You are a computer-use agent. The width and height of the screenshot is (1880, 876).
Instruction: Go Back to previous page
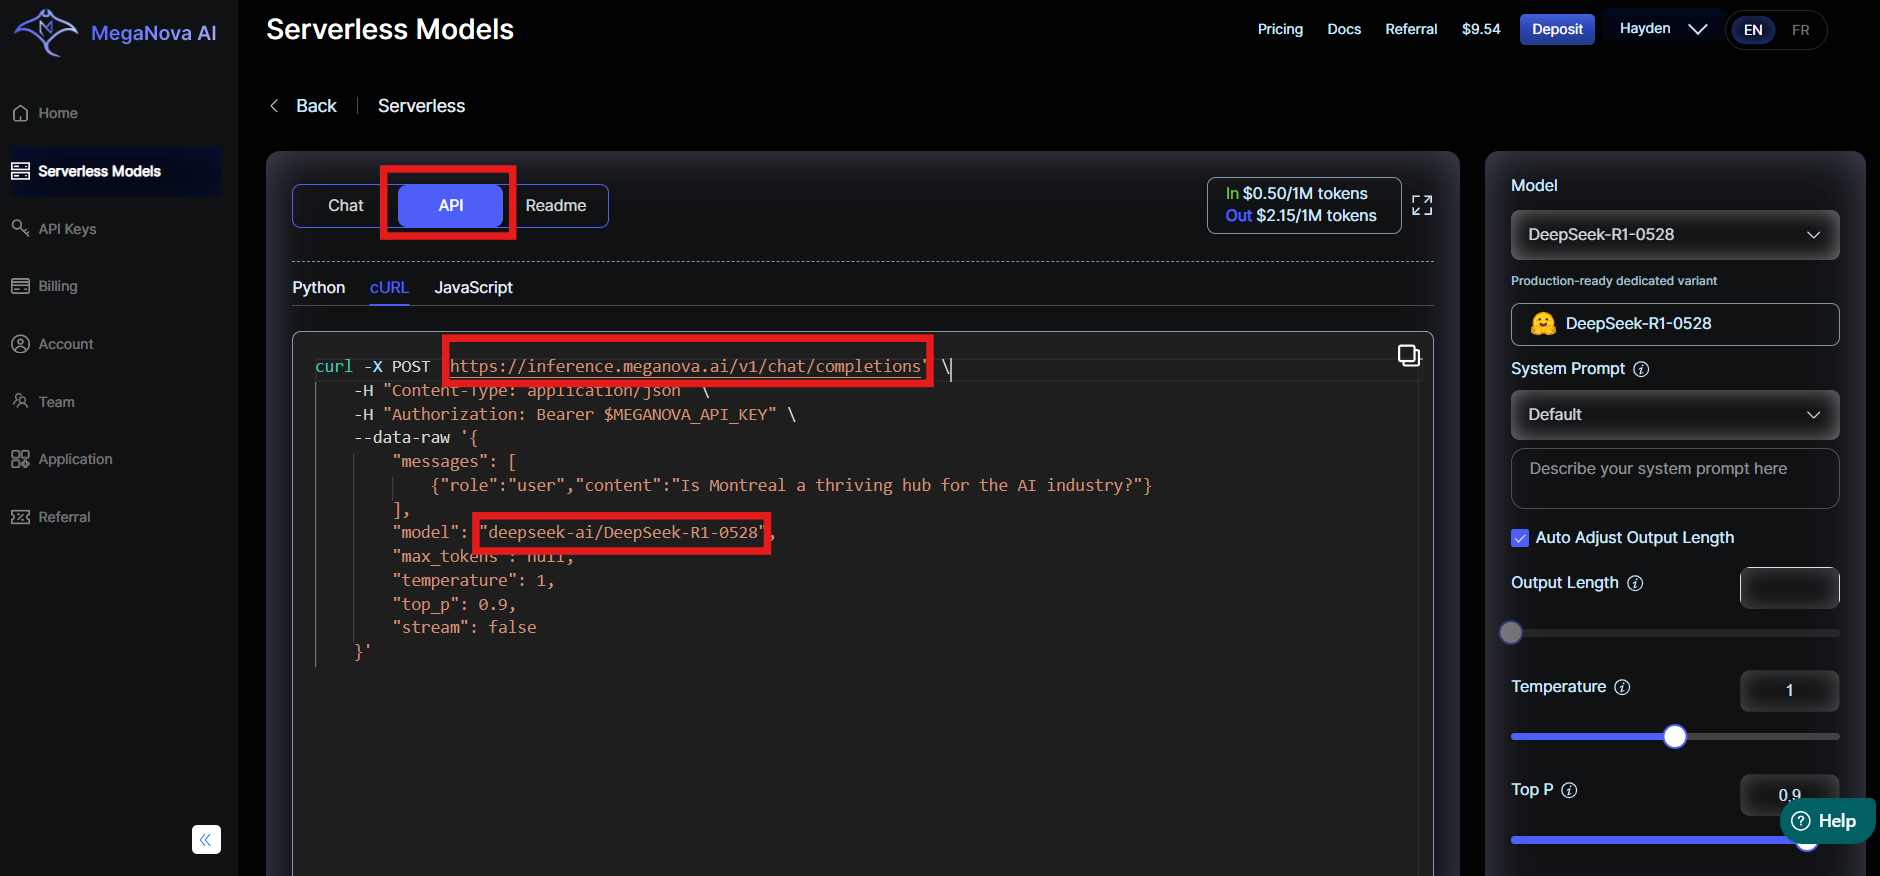[304, 106]
